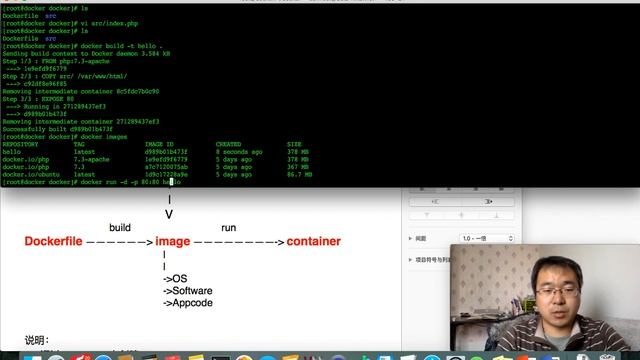Click the CREATED column header

coord(229,144)
